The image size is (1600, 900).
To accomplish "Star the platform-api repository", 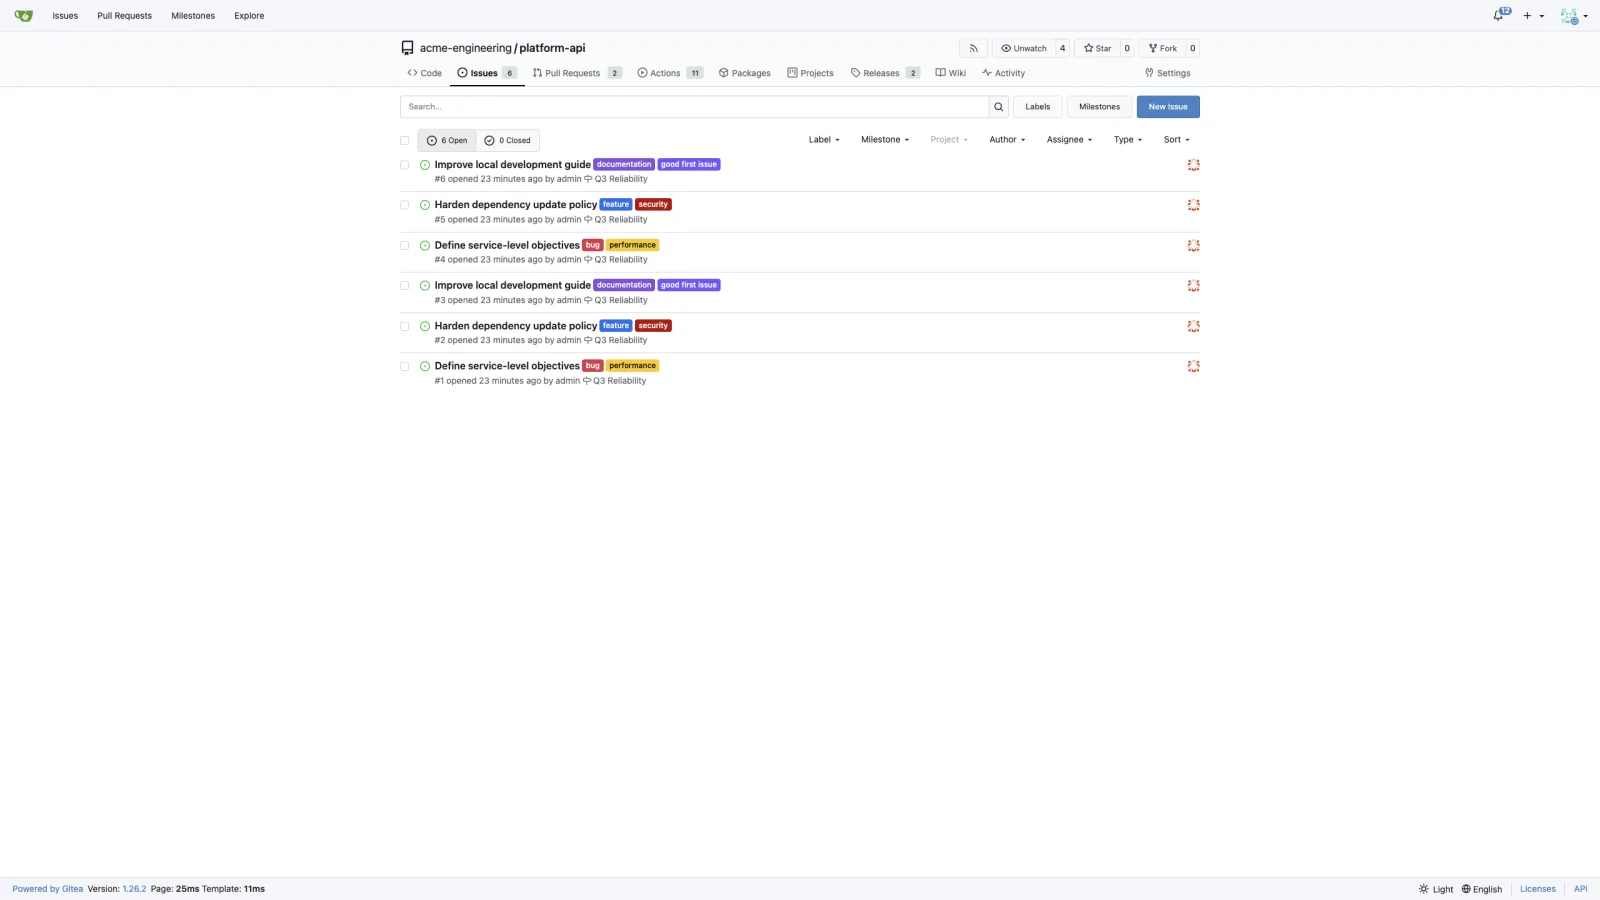I will click(x=1097, y=48).
